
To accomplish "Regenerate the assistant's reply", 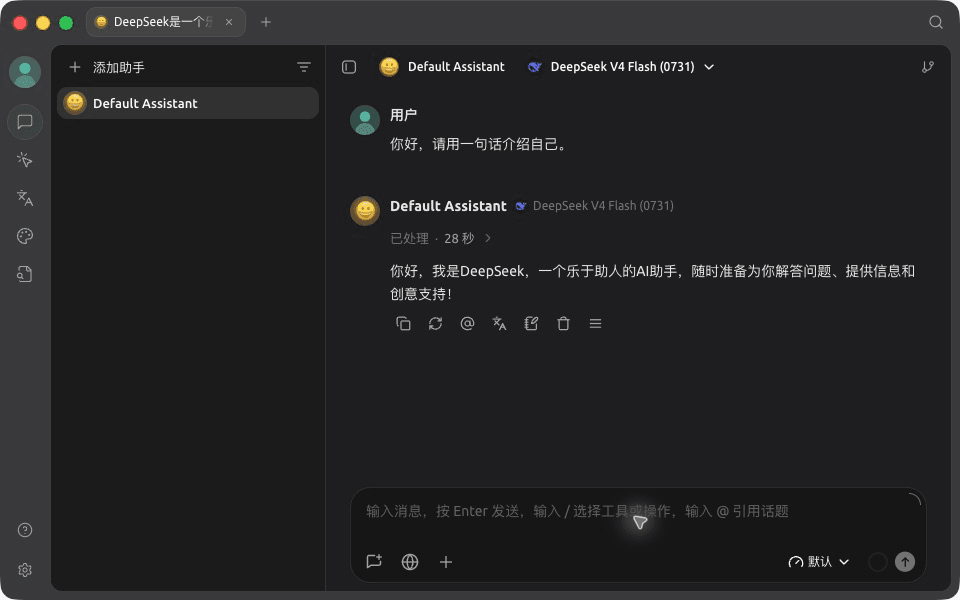I will tap(435, 323).
